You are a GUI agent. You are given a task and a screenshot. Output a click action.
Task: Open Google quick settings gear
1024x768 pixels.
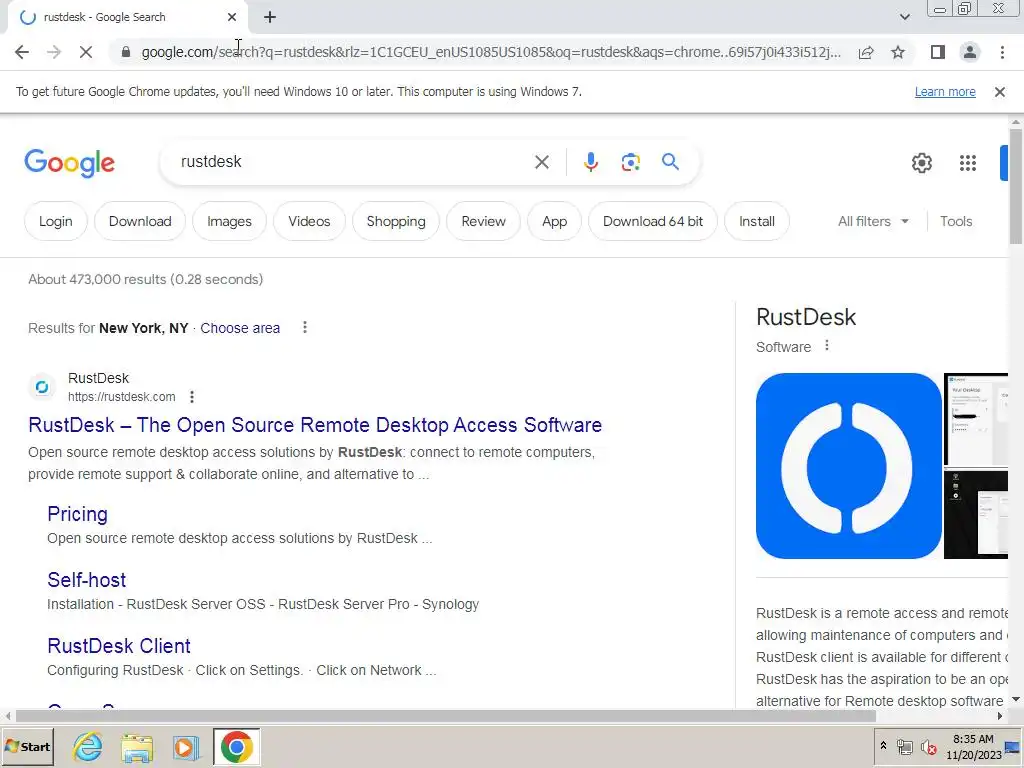pos(921,163)
